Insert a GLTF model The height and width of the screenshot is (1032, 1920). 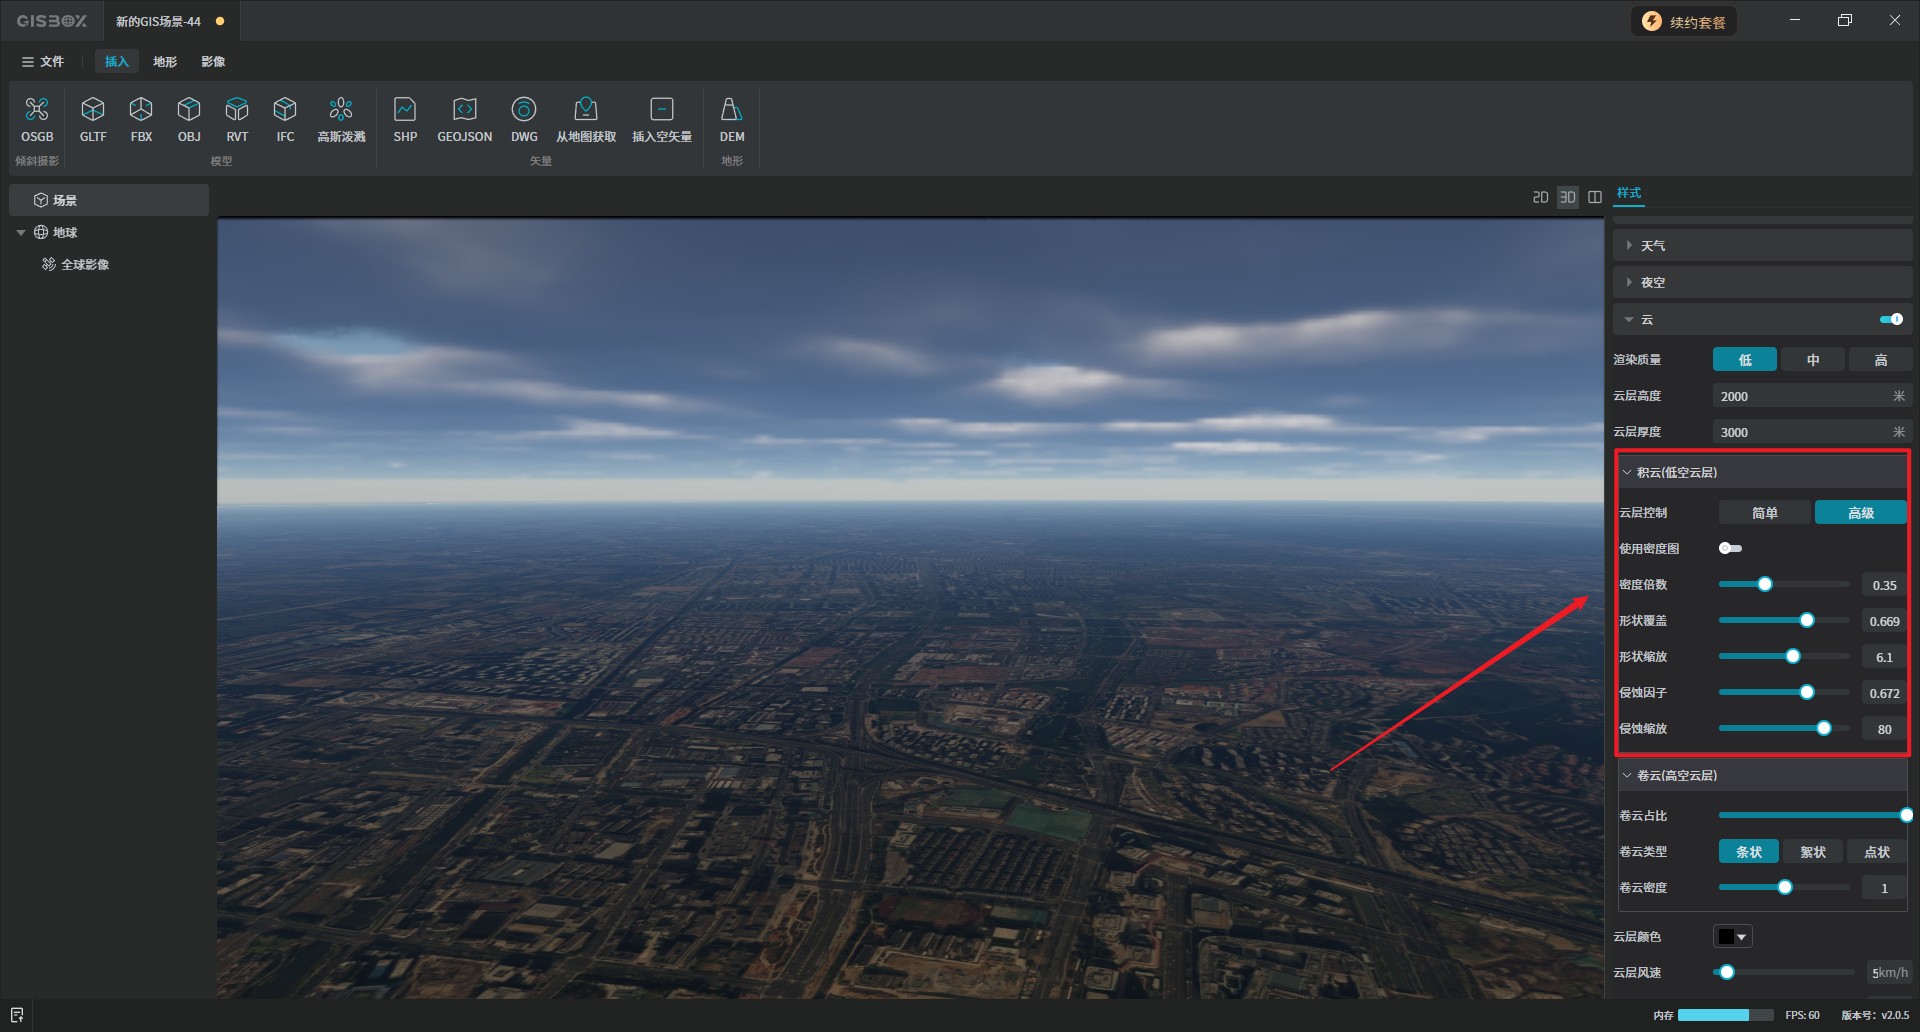click(93, 110)
